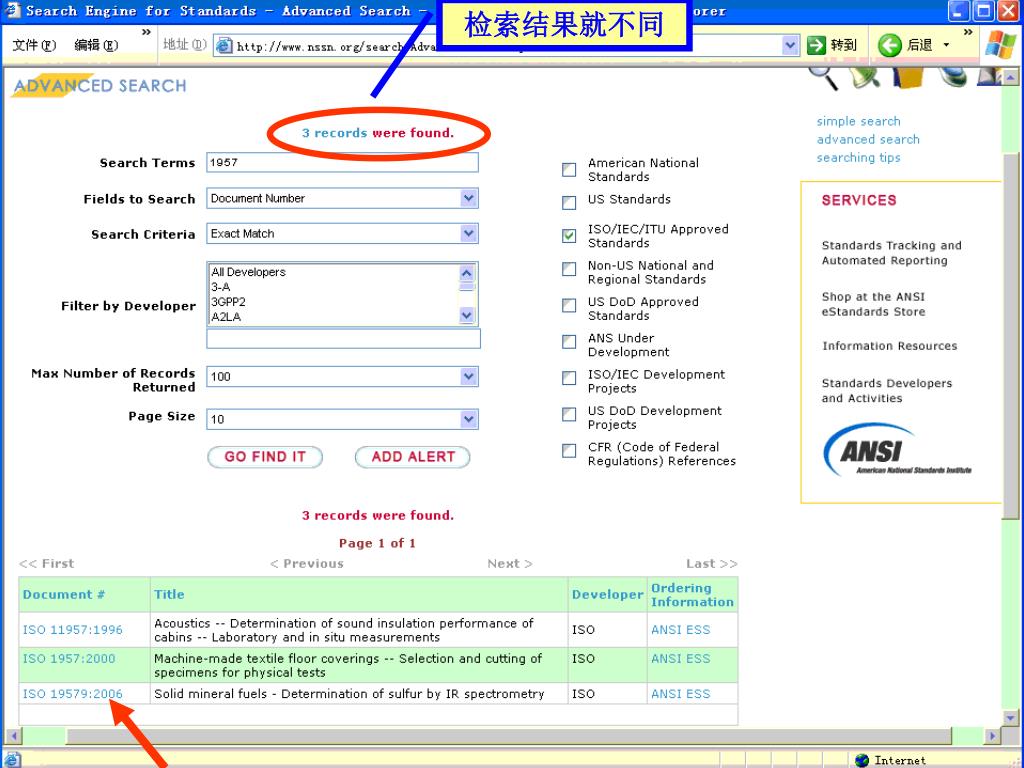Open ISO 11957:1996 document link
Image resolution: width=1024 pixels, height=768 pixels.
click(x=72, y=630)
